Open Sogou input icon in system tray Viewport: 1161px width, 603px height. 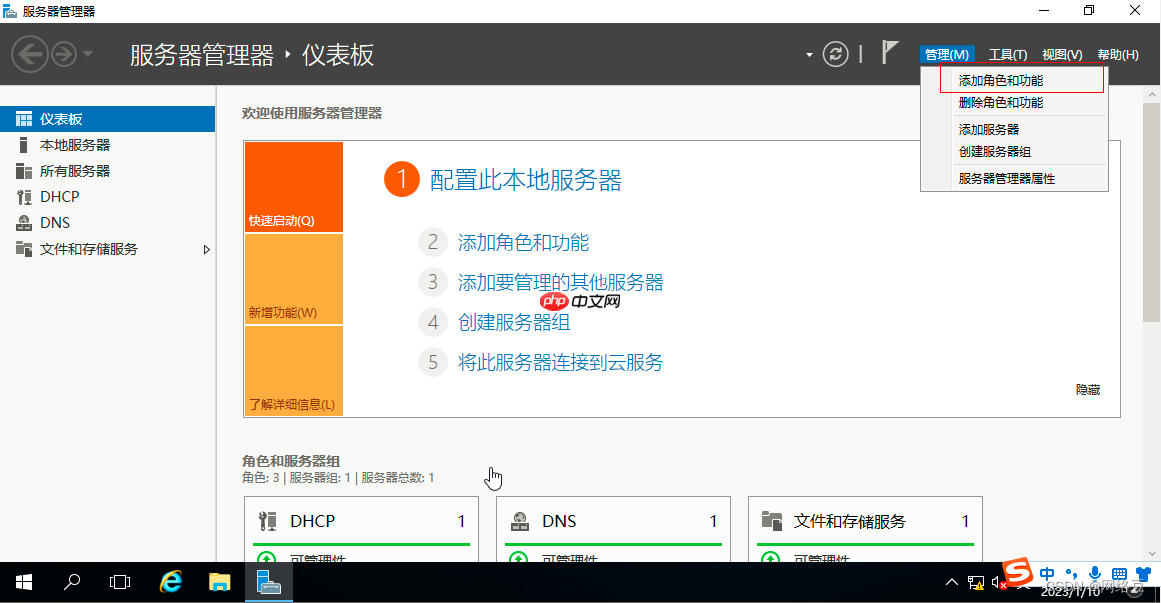[1017, 574]
